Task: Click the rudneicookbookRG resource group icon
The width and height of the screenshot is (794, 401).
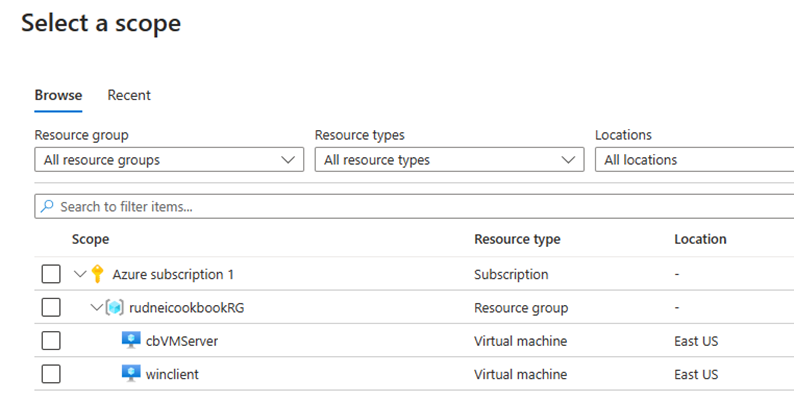Action: [113, 308]
